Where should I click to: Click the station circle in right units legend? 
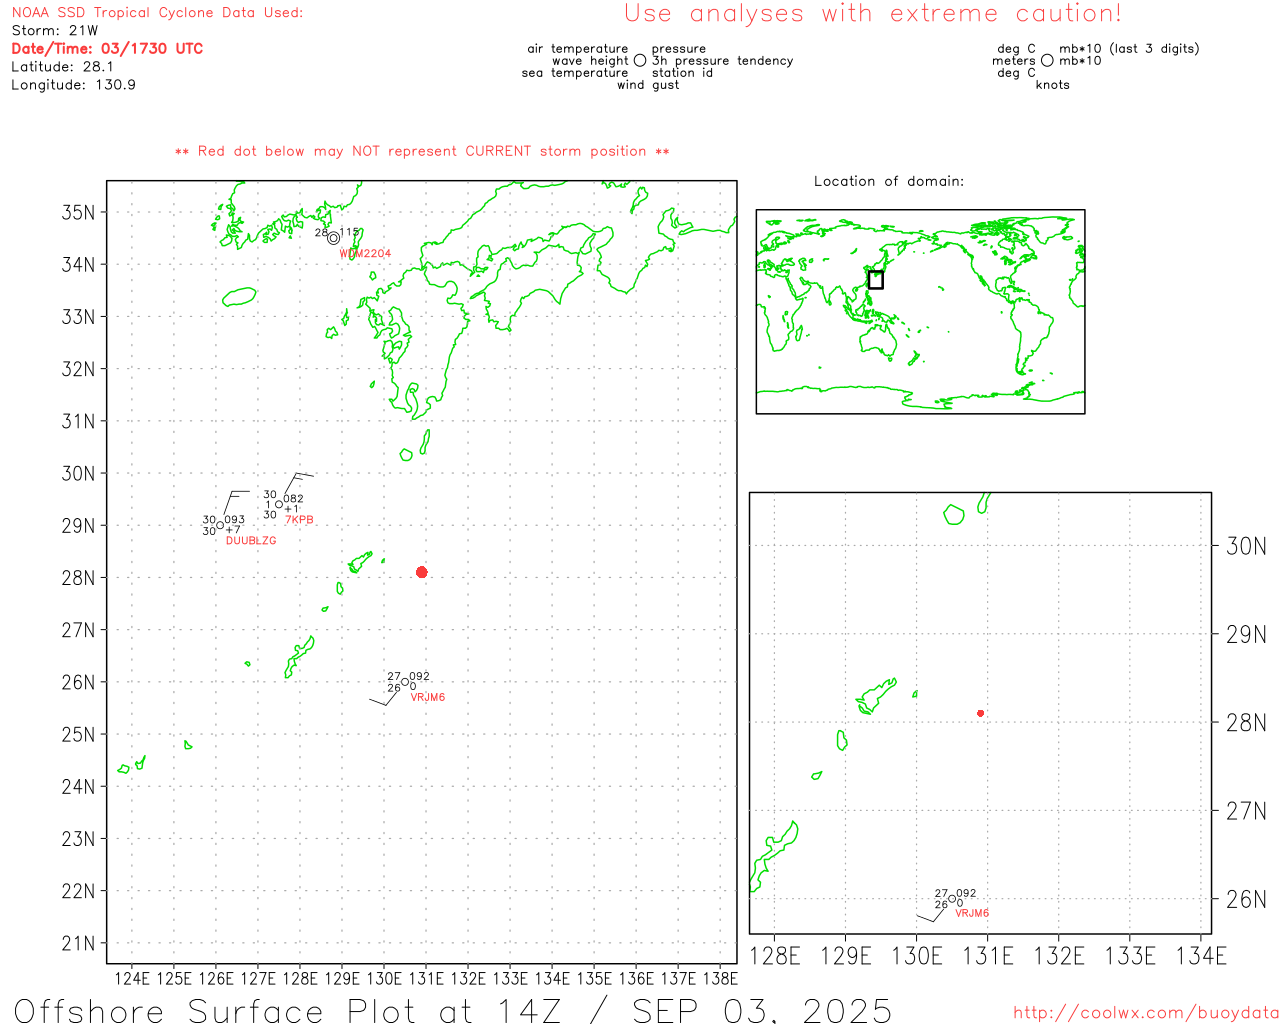click(1047, 60)
